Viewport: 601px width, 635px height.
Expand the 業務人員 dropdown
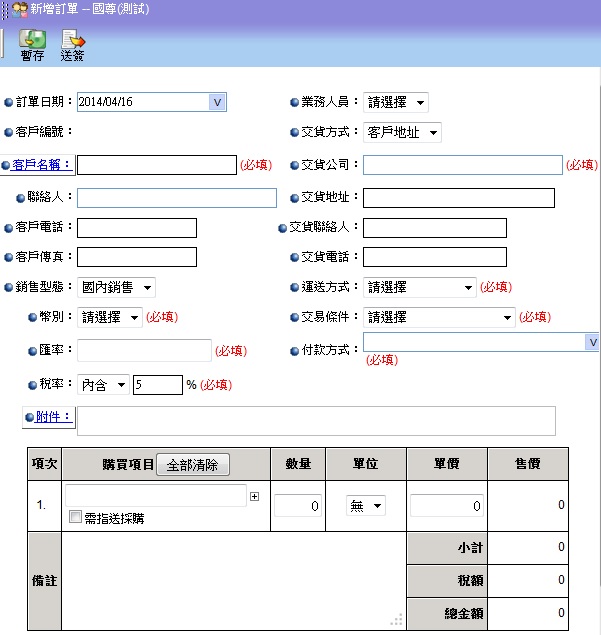click(396, 102)
